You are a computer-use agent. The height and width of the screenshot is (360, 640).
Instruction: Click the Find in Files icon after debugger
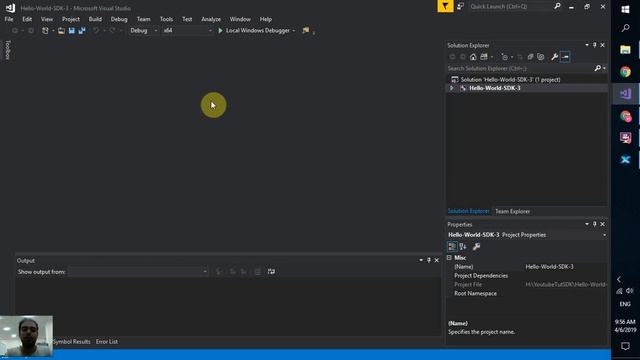point(306,31)
